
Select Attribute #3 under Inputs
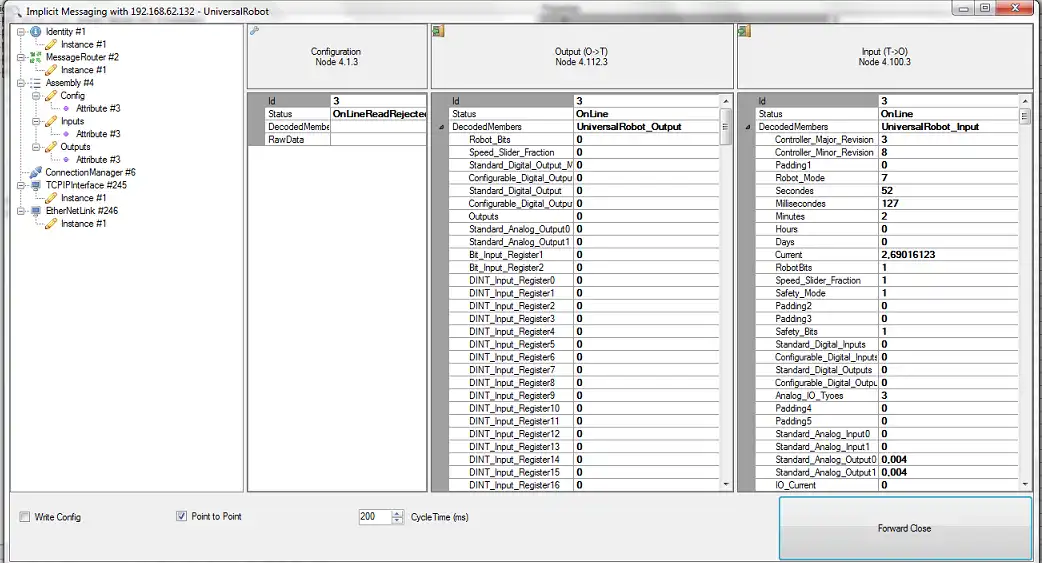98,134
